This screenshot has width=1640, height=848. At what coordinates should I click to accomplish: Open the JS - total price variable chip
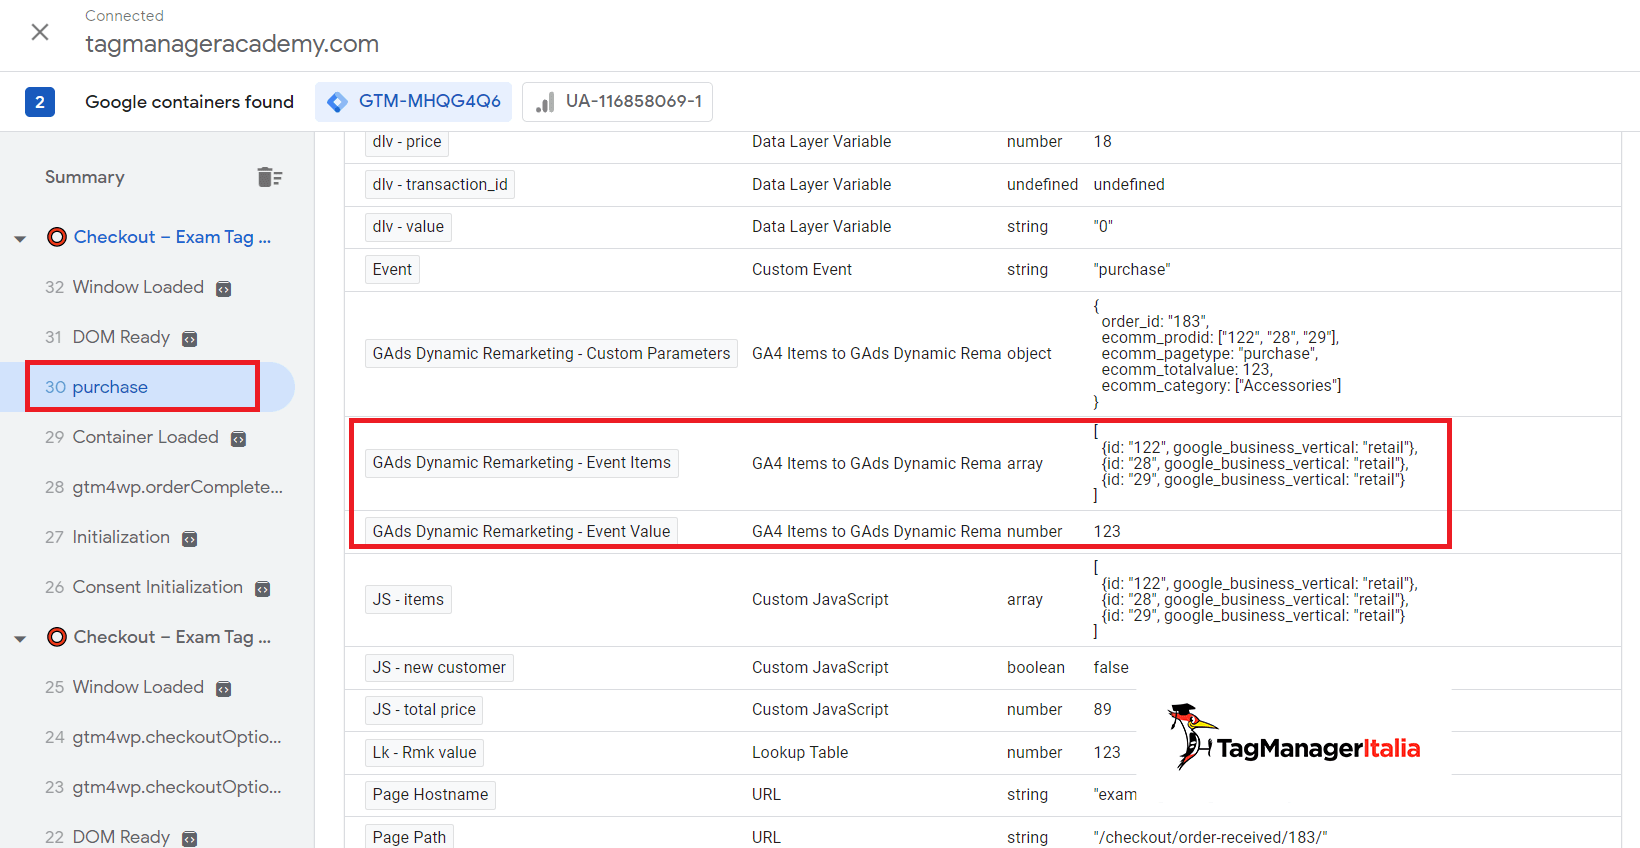tap(424, 710)
